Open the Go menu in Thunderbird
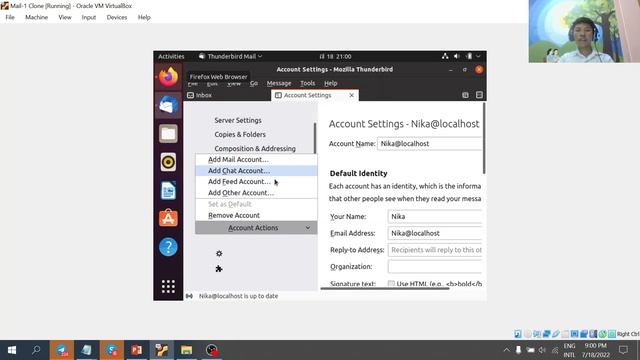Viewport: 640px width, 360px height. click(254, 83)
